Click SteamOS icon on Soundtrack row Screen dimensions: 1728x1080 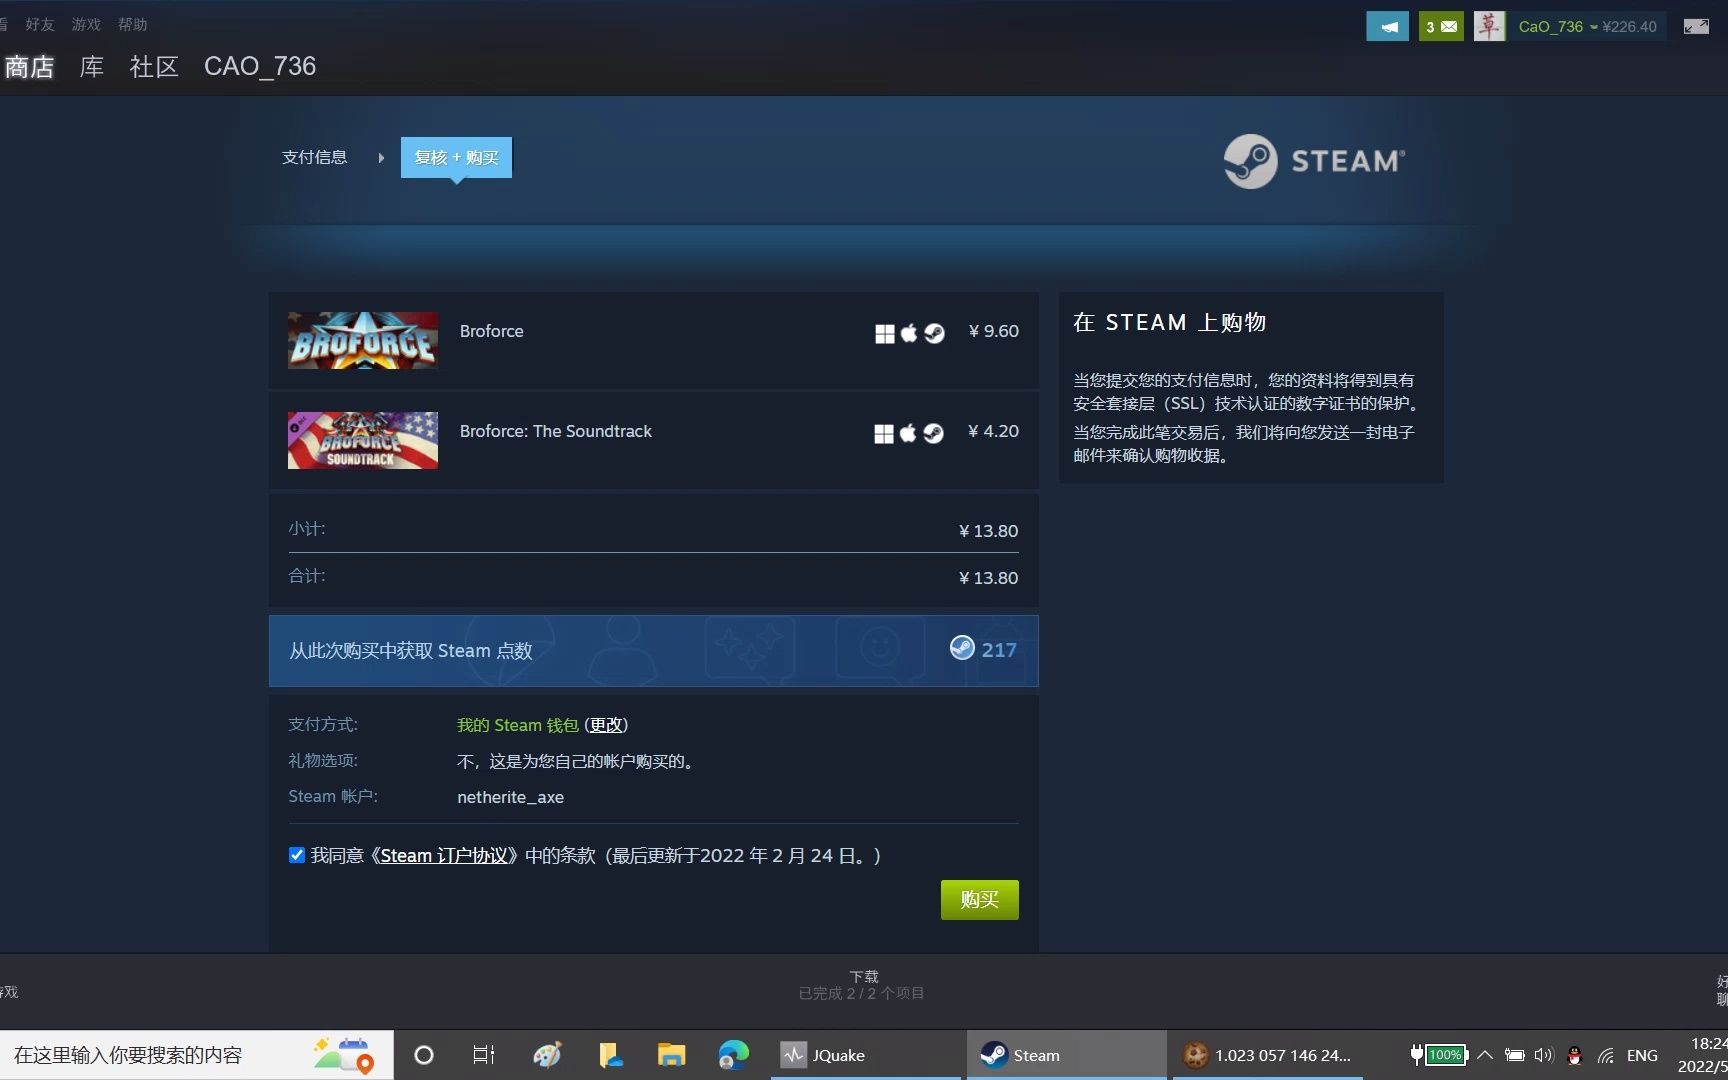933,433
